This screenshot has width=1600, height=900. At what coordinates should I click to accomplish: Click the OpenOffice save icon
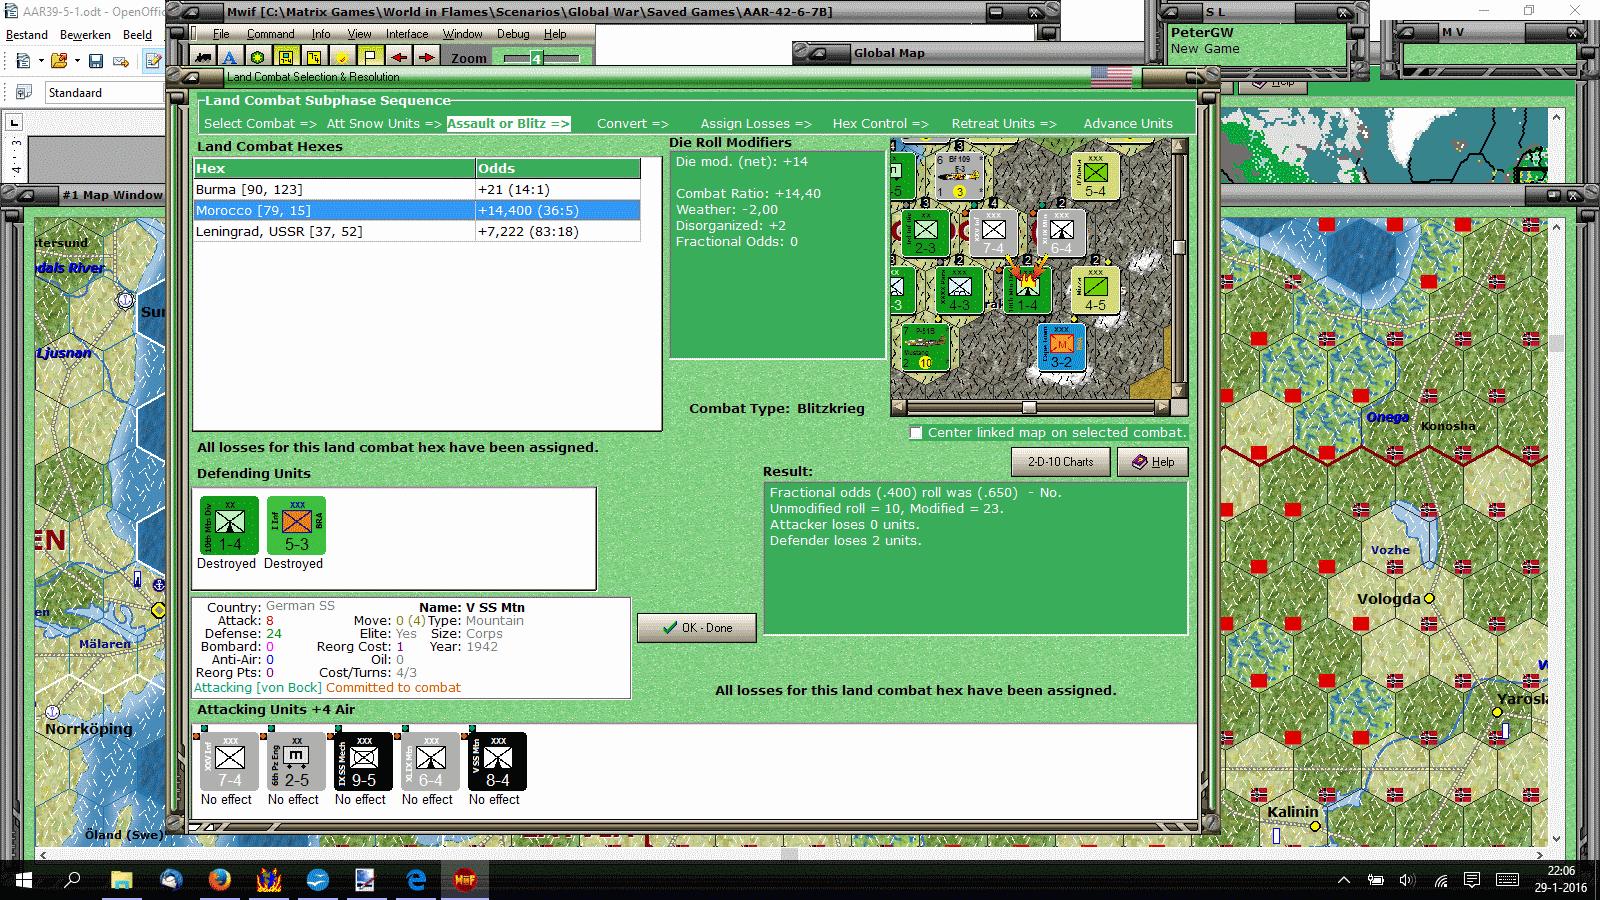pyautogui.click(x=96, y=61)
